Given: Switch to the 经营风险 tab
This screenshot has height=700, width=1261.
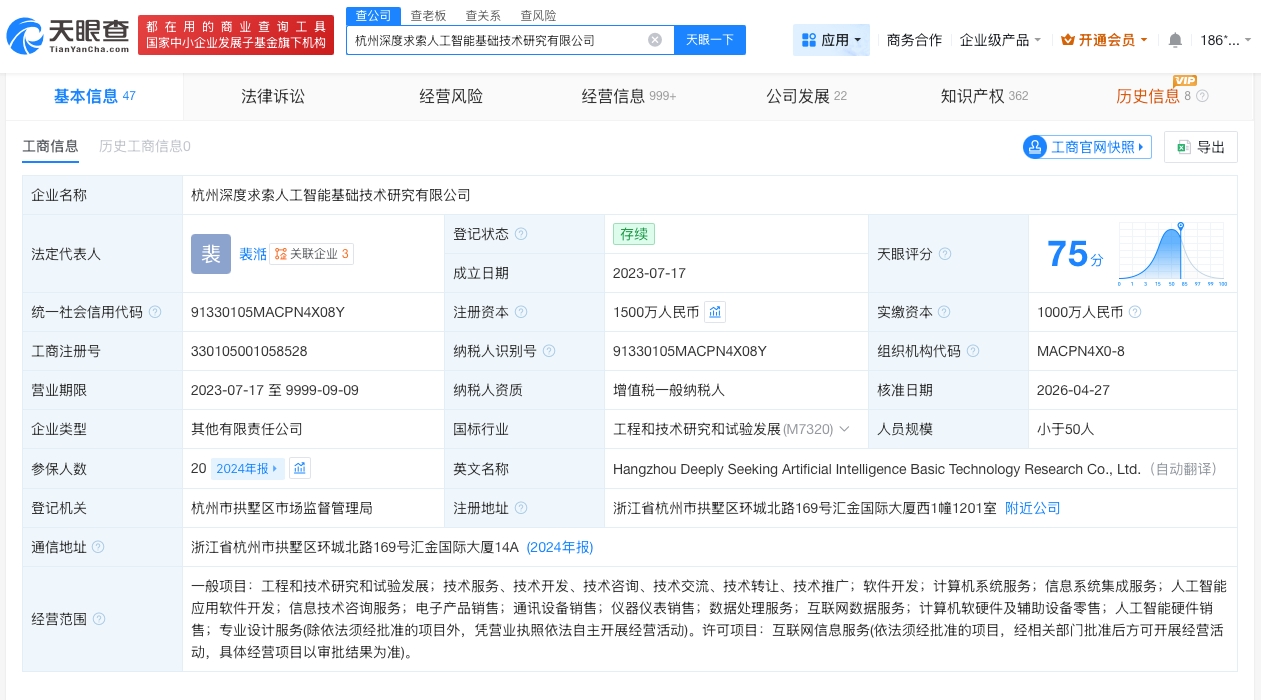Looking at the screenshot, I should coord(451,96).
